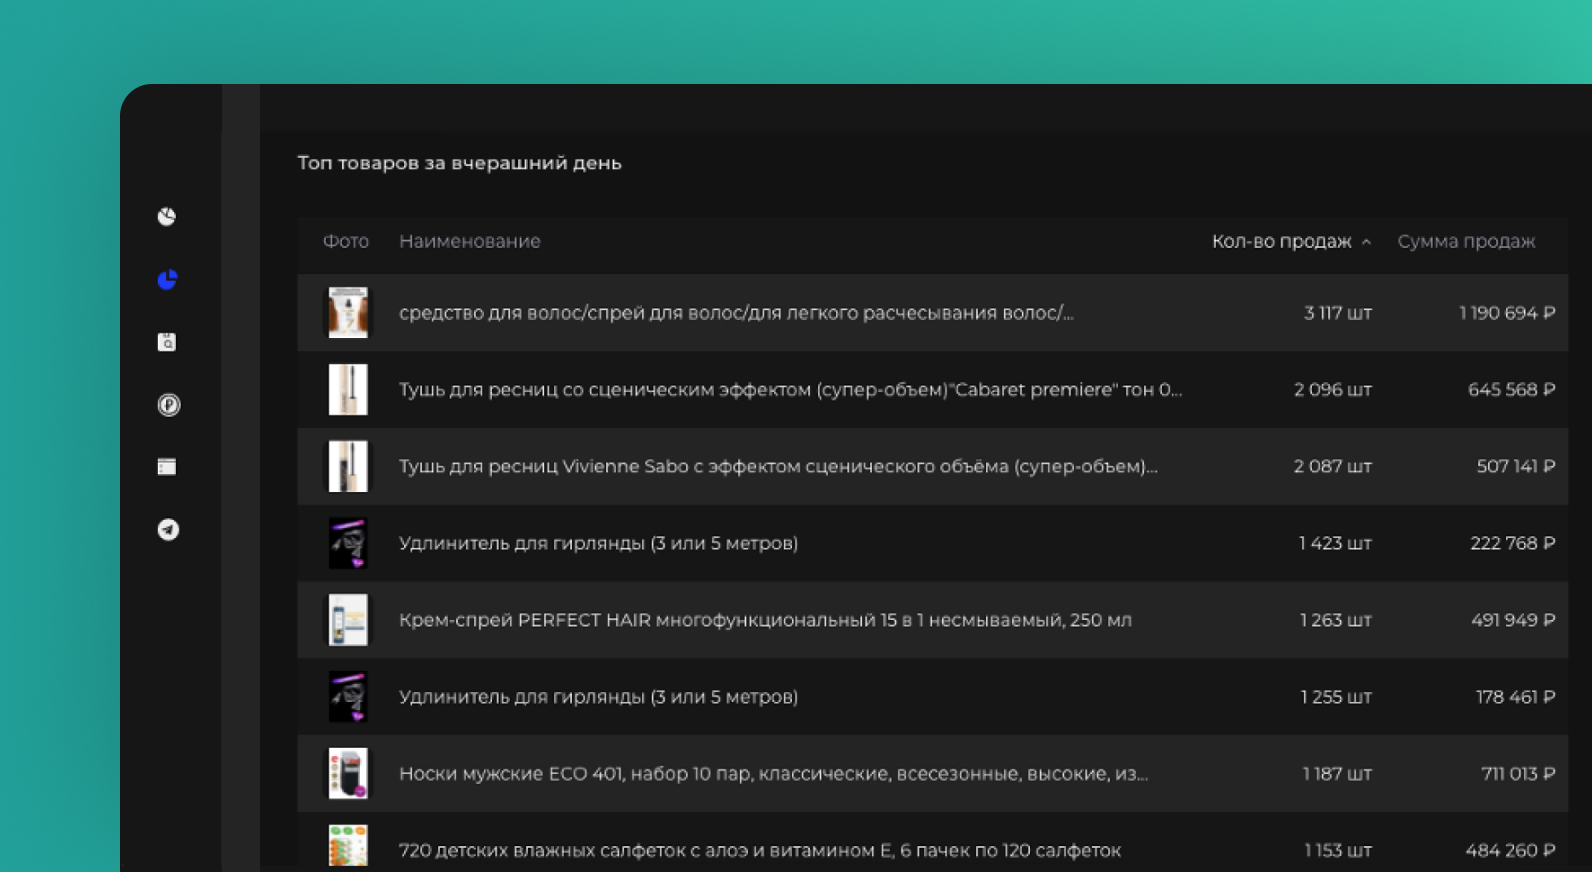Click PERFECT HAIR cream-spray product photo
The height and width of the screenshot is (872, 1592).
(x=348, y=620)
